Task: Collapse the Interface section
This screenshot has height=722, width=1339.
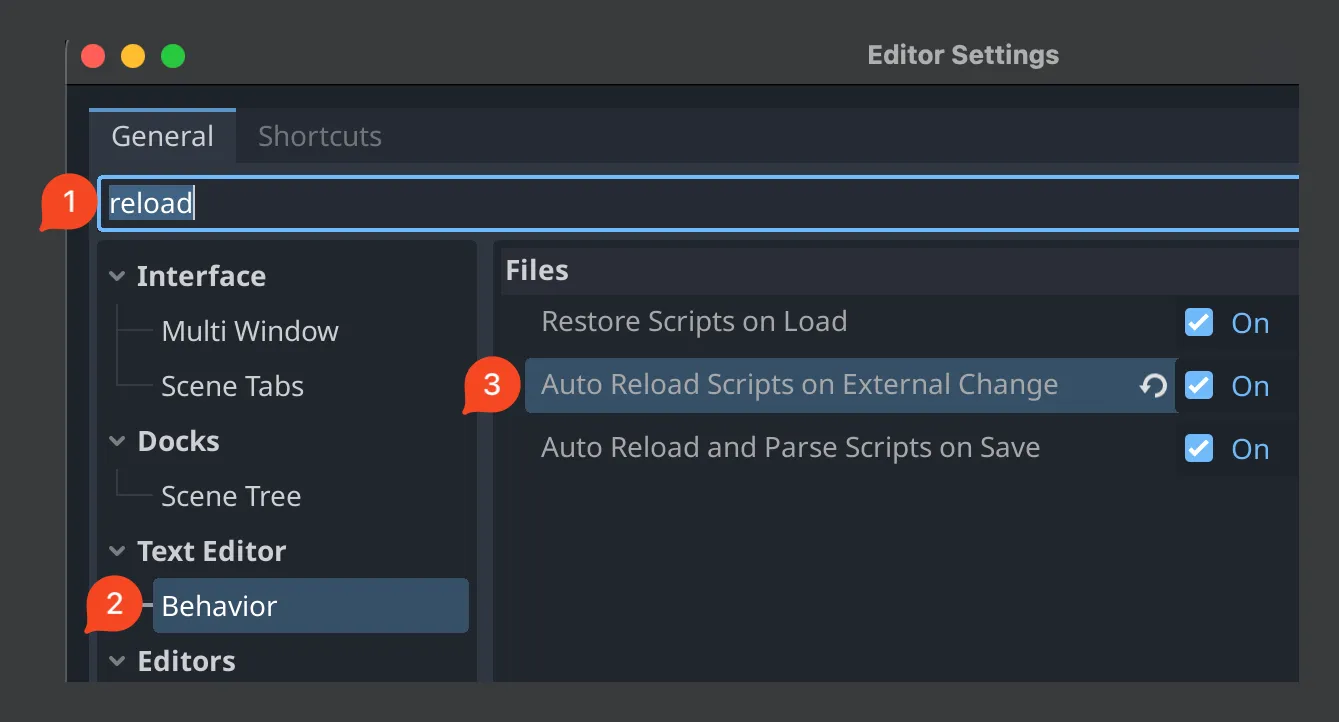Action: click(x=117, y=276)
